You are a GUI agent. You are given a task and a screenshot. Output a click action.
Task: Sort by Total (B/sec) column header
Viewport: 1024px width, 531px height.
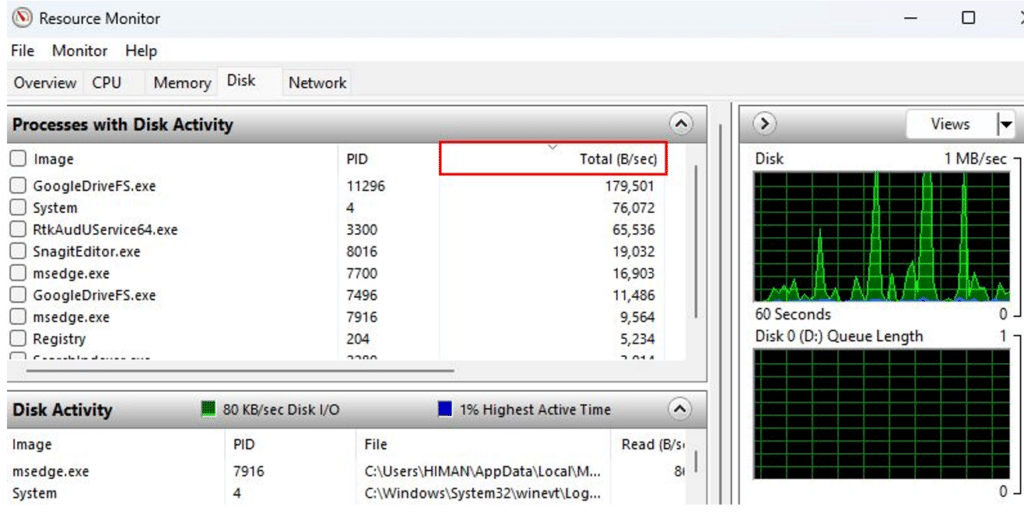point(553,159)
